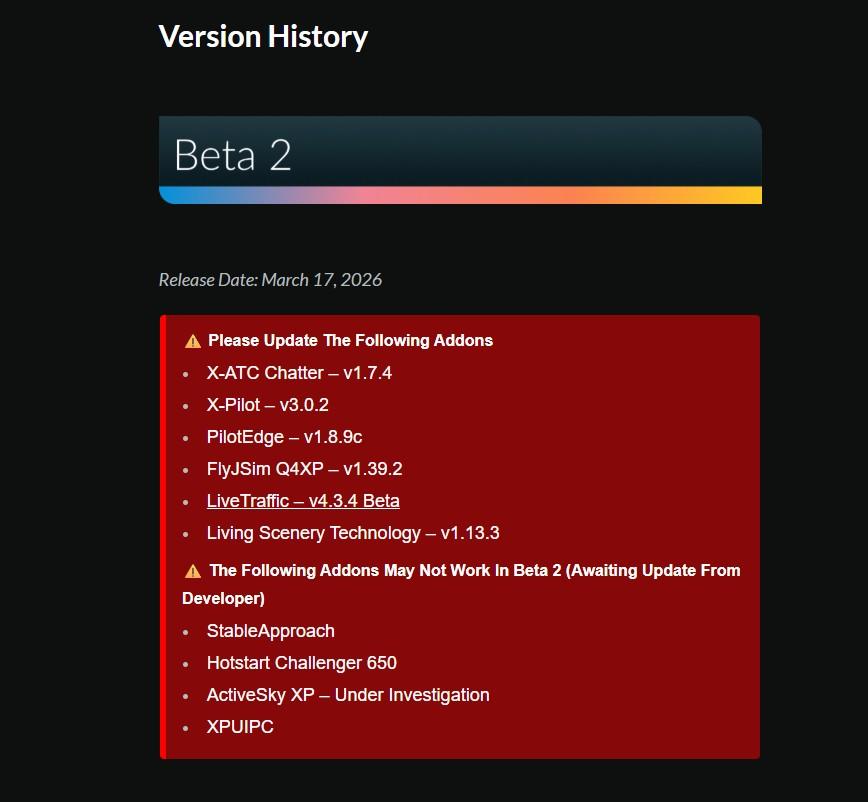Screen dimensions: 868x802
Task: Click ActiveSky XP Under Investigation item
Action: coord(347,695)
